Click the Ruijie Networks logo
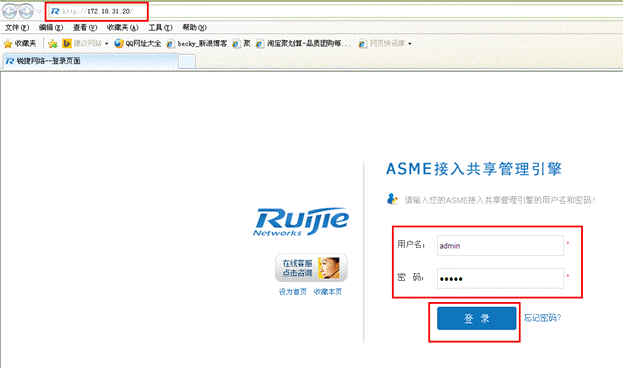The image size is (623, 368). coord(301,221)
